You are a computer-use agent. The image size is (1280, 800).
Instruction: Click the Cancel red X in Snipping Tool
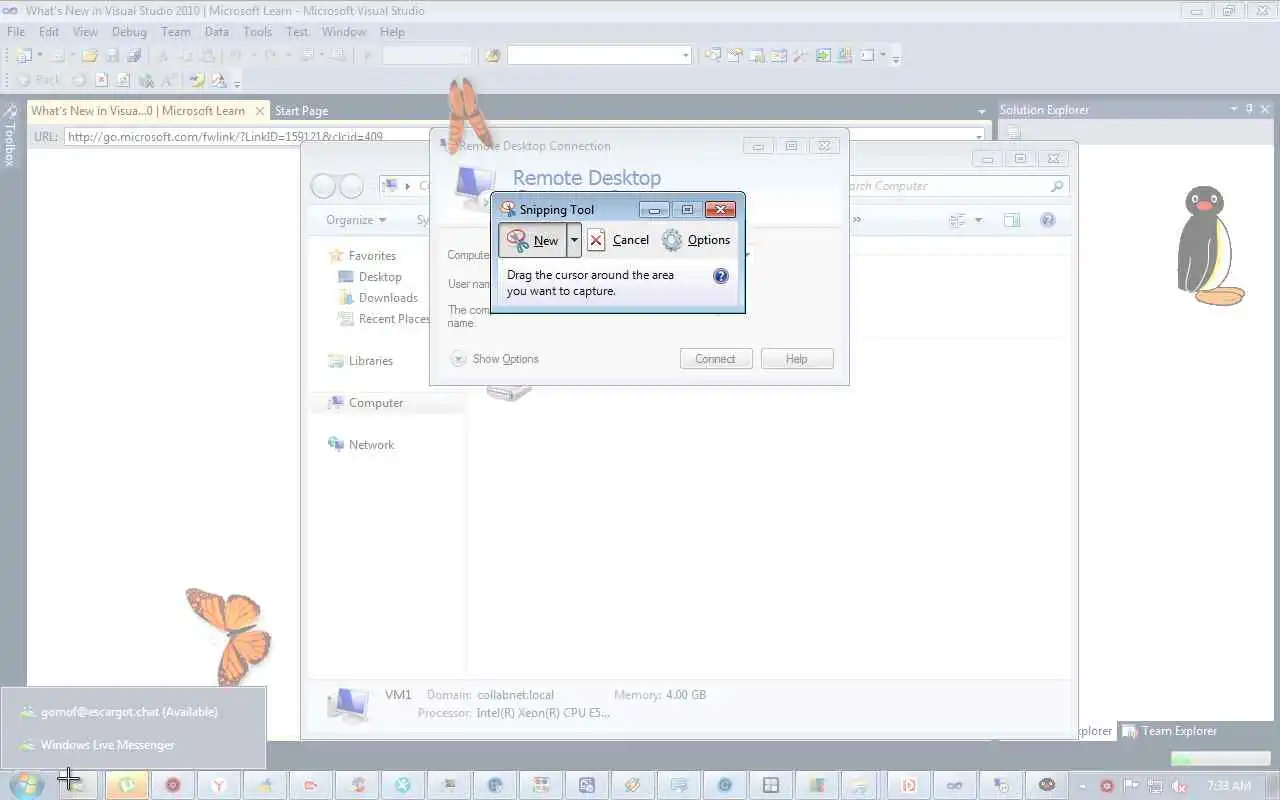pos(618,240)
